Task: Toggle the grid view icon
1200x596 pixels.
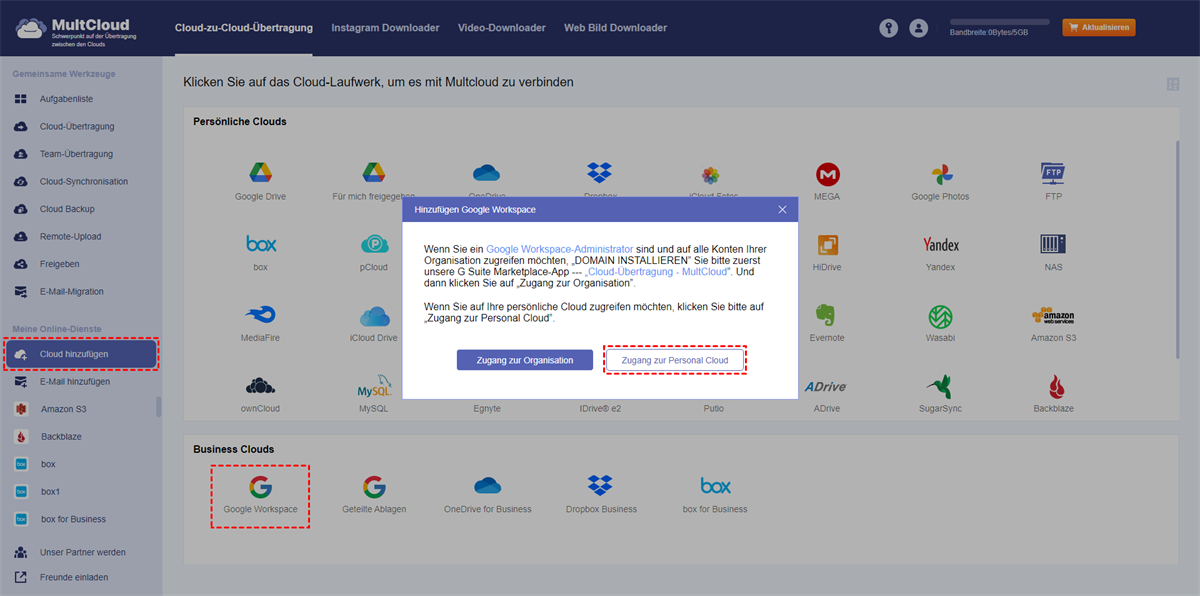Action: (1172, 84)
